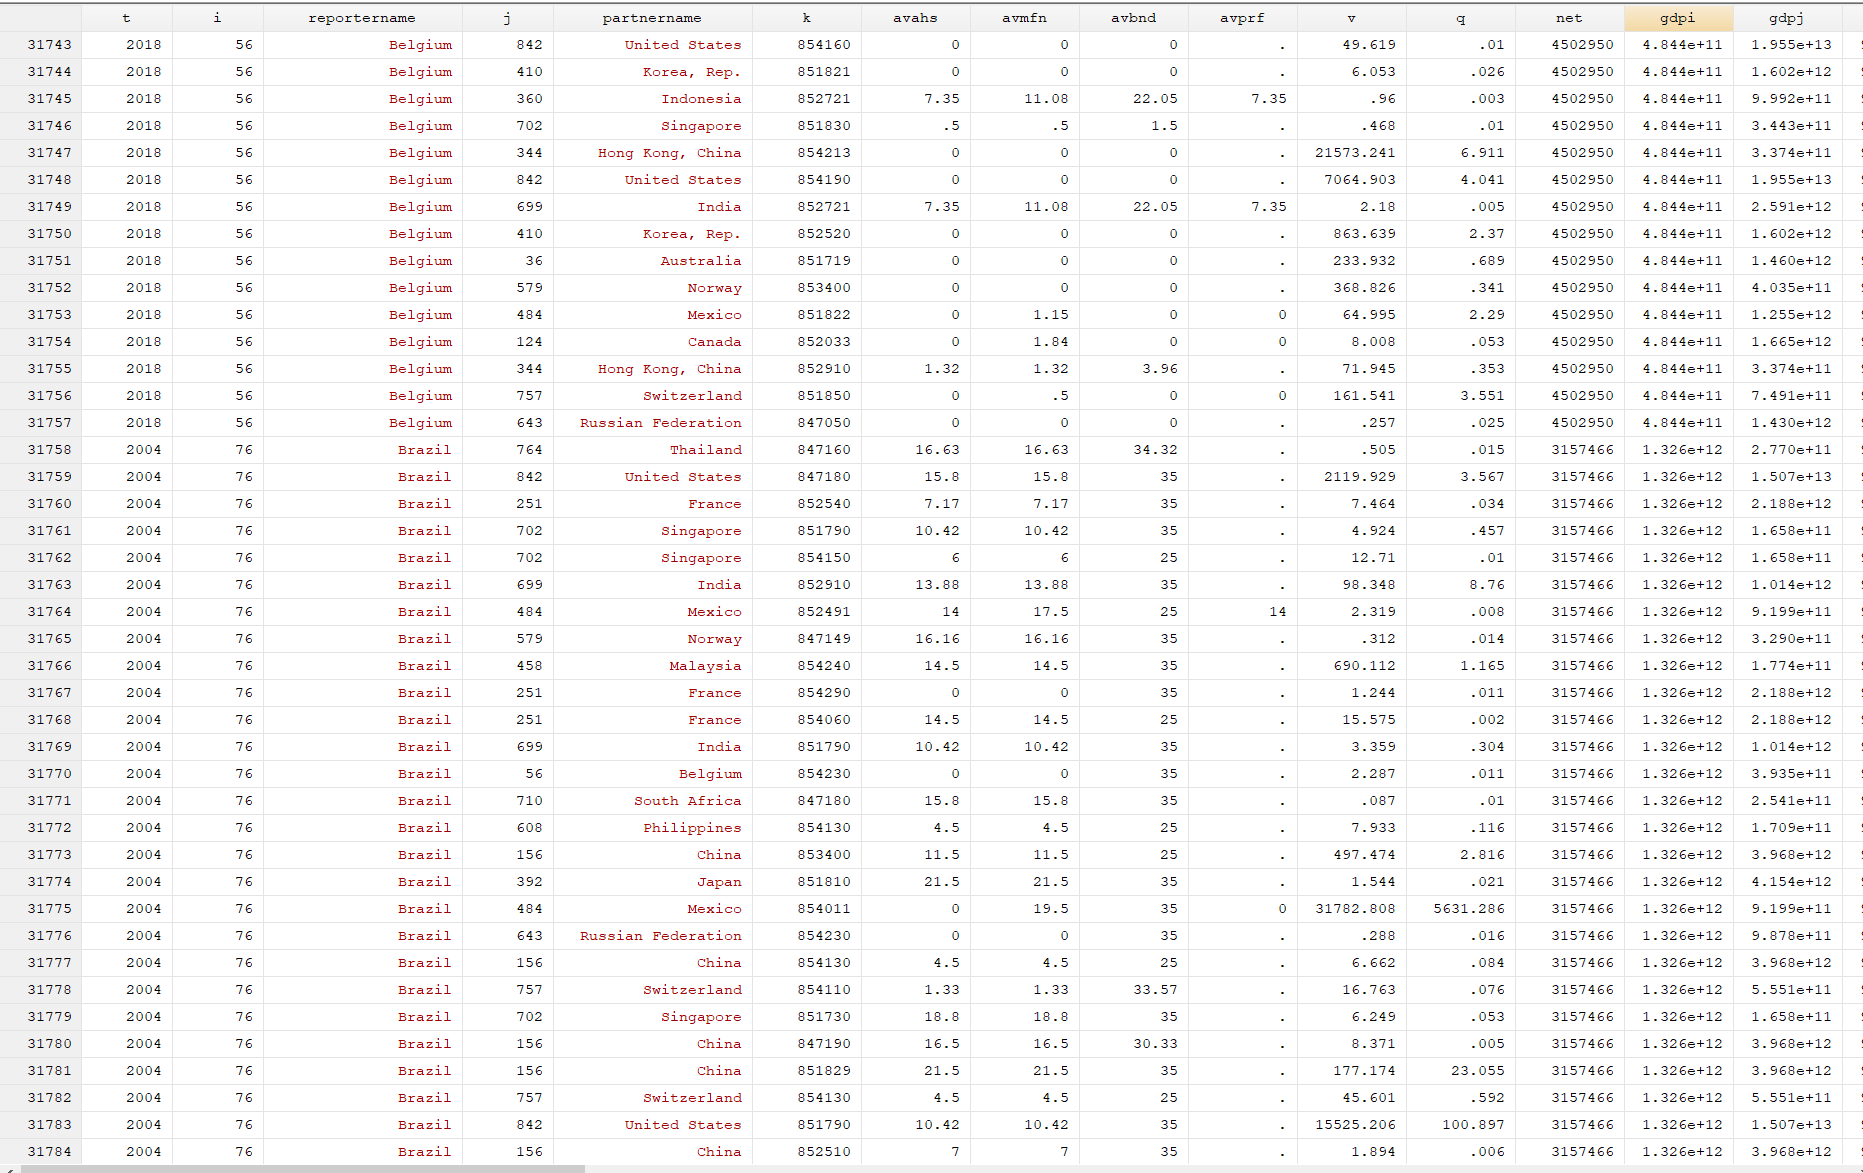
Task: Select the avmfn column header
Action: pos(1024,18)
